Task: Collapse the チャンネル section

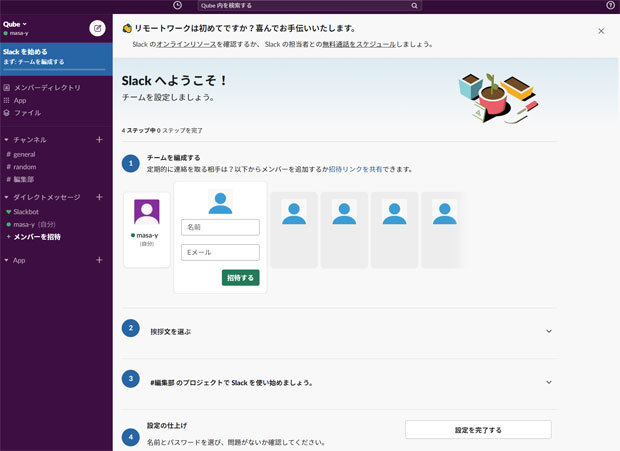Action: pos(6,140)
